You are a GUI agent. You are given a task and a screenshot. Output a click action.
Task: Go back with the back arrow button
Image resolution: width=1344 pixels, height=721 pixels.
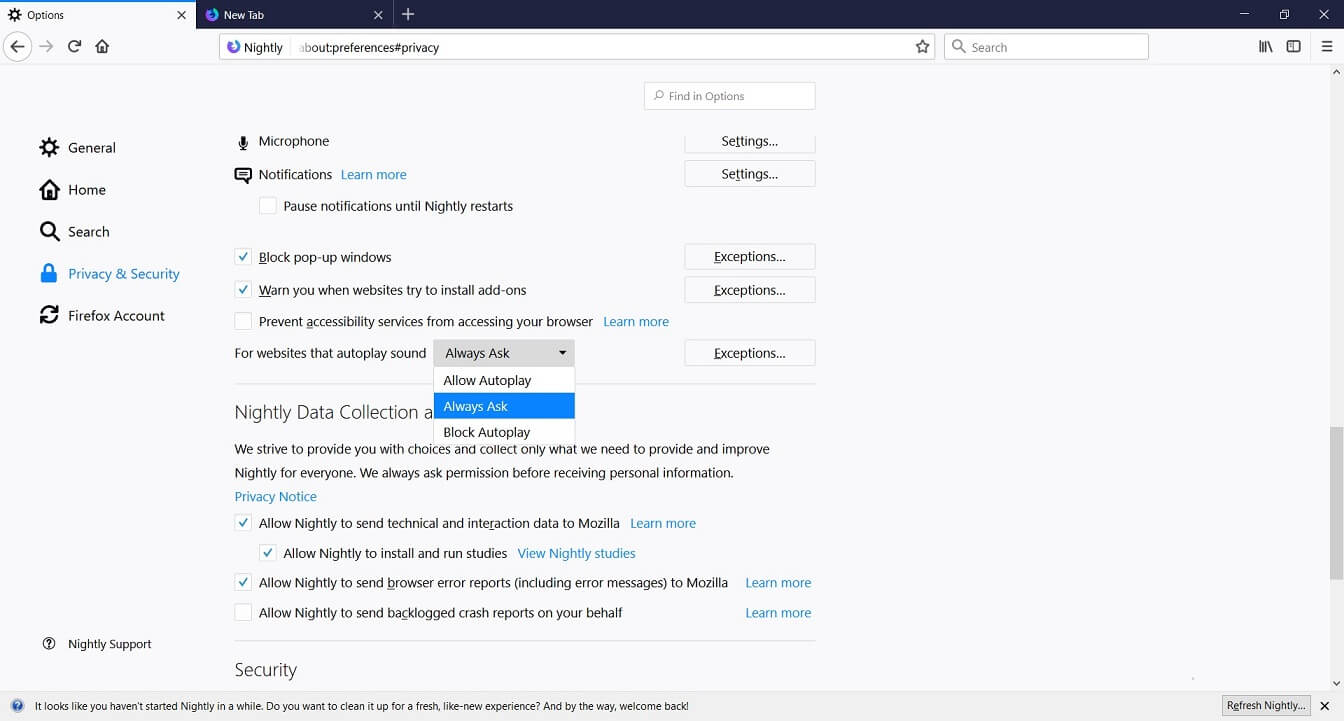coord(17,47)
